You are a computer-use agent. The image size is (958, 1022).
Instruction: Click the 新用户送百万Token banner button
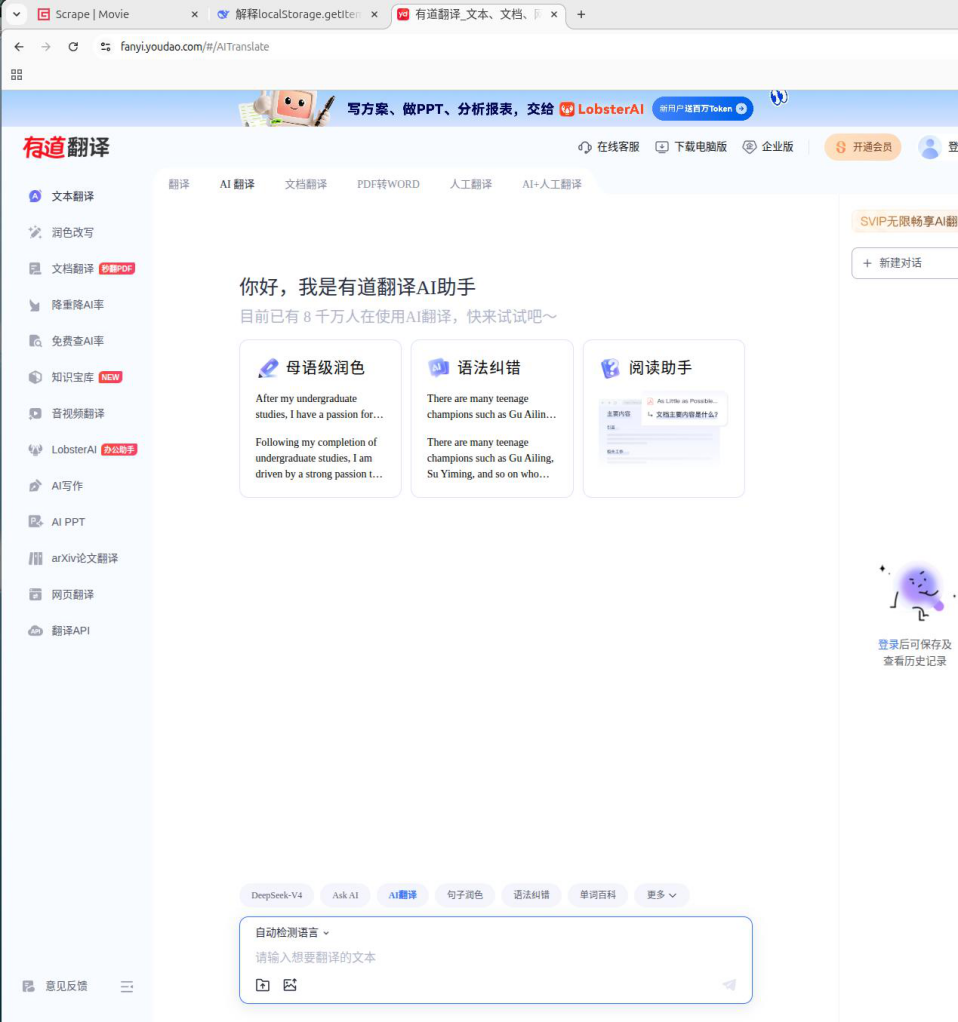pos(703,109)
